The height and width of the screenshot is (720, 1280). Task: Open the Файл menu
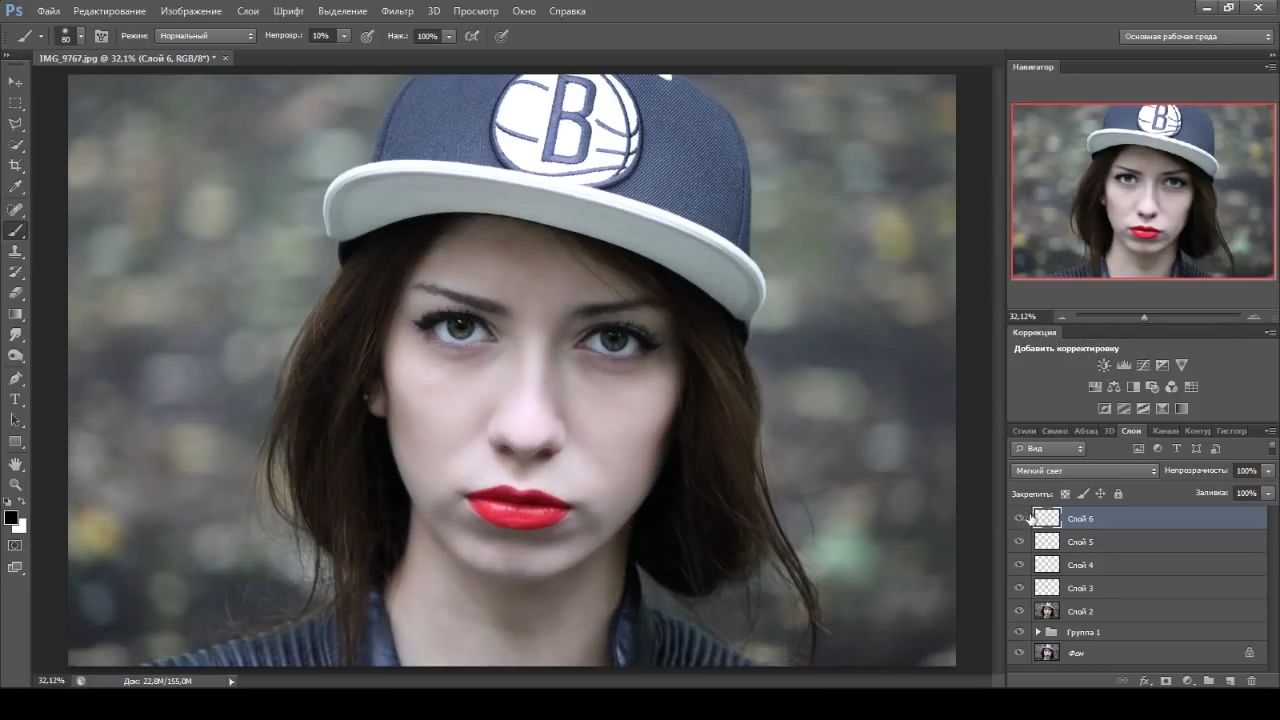(x=48, y=11)
